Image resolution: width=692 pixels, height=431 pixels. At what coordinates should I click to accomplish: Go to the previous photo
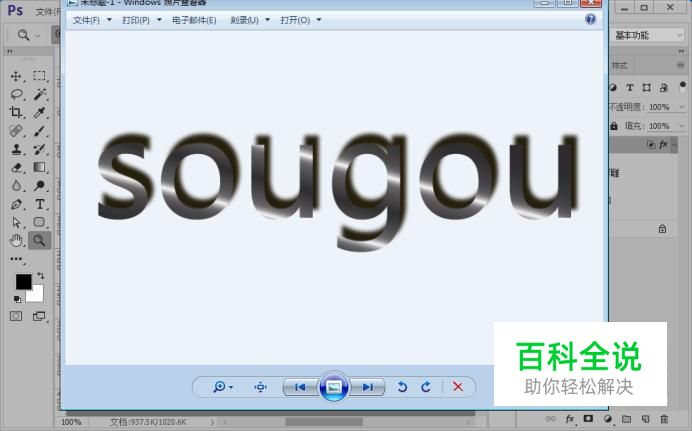click(x=300, y=387)
